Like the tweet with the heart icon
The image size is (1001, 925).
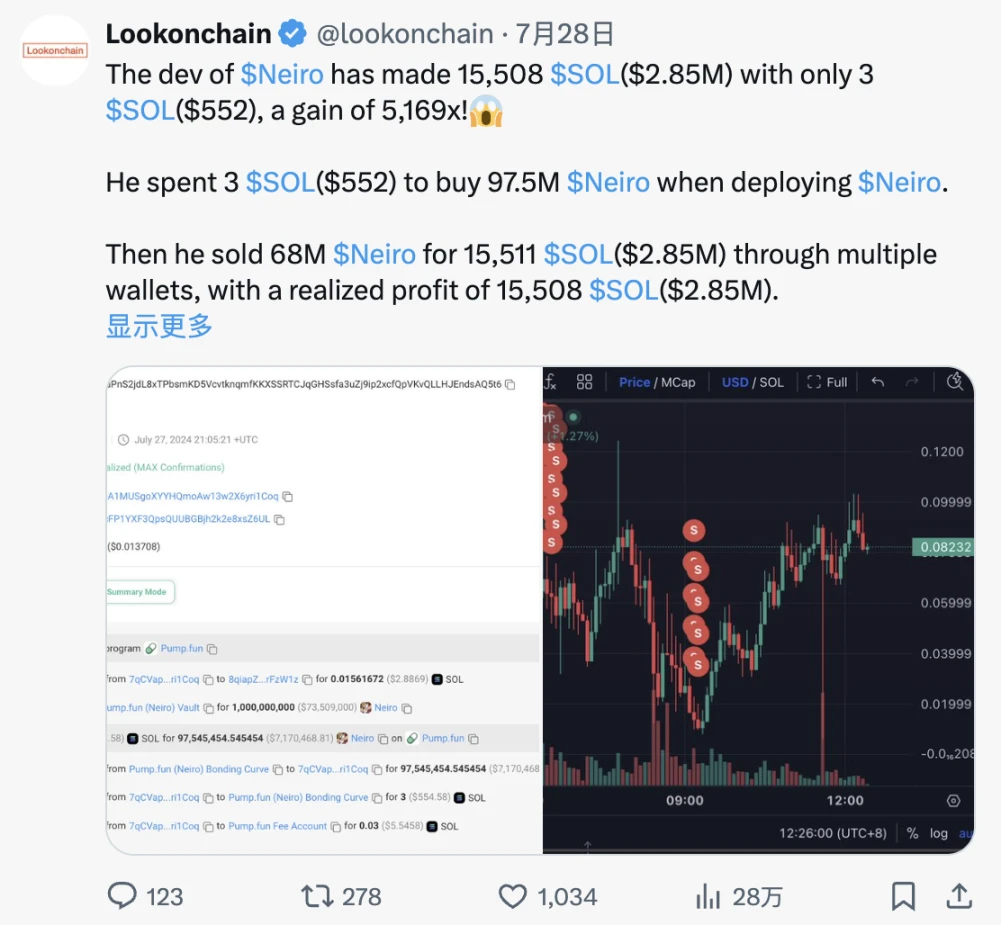[512, 896]
